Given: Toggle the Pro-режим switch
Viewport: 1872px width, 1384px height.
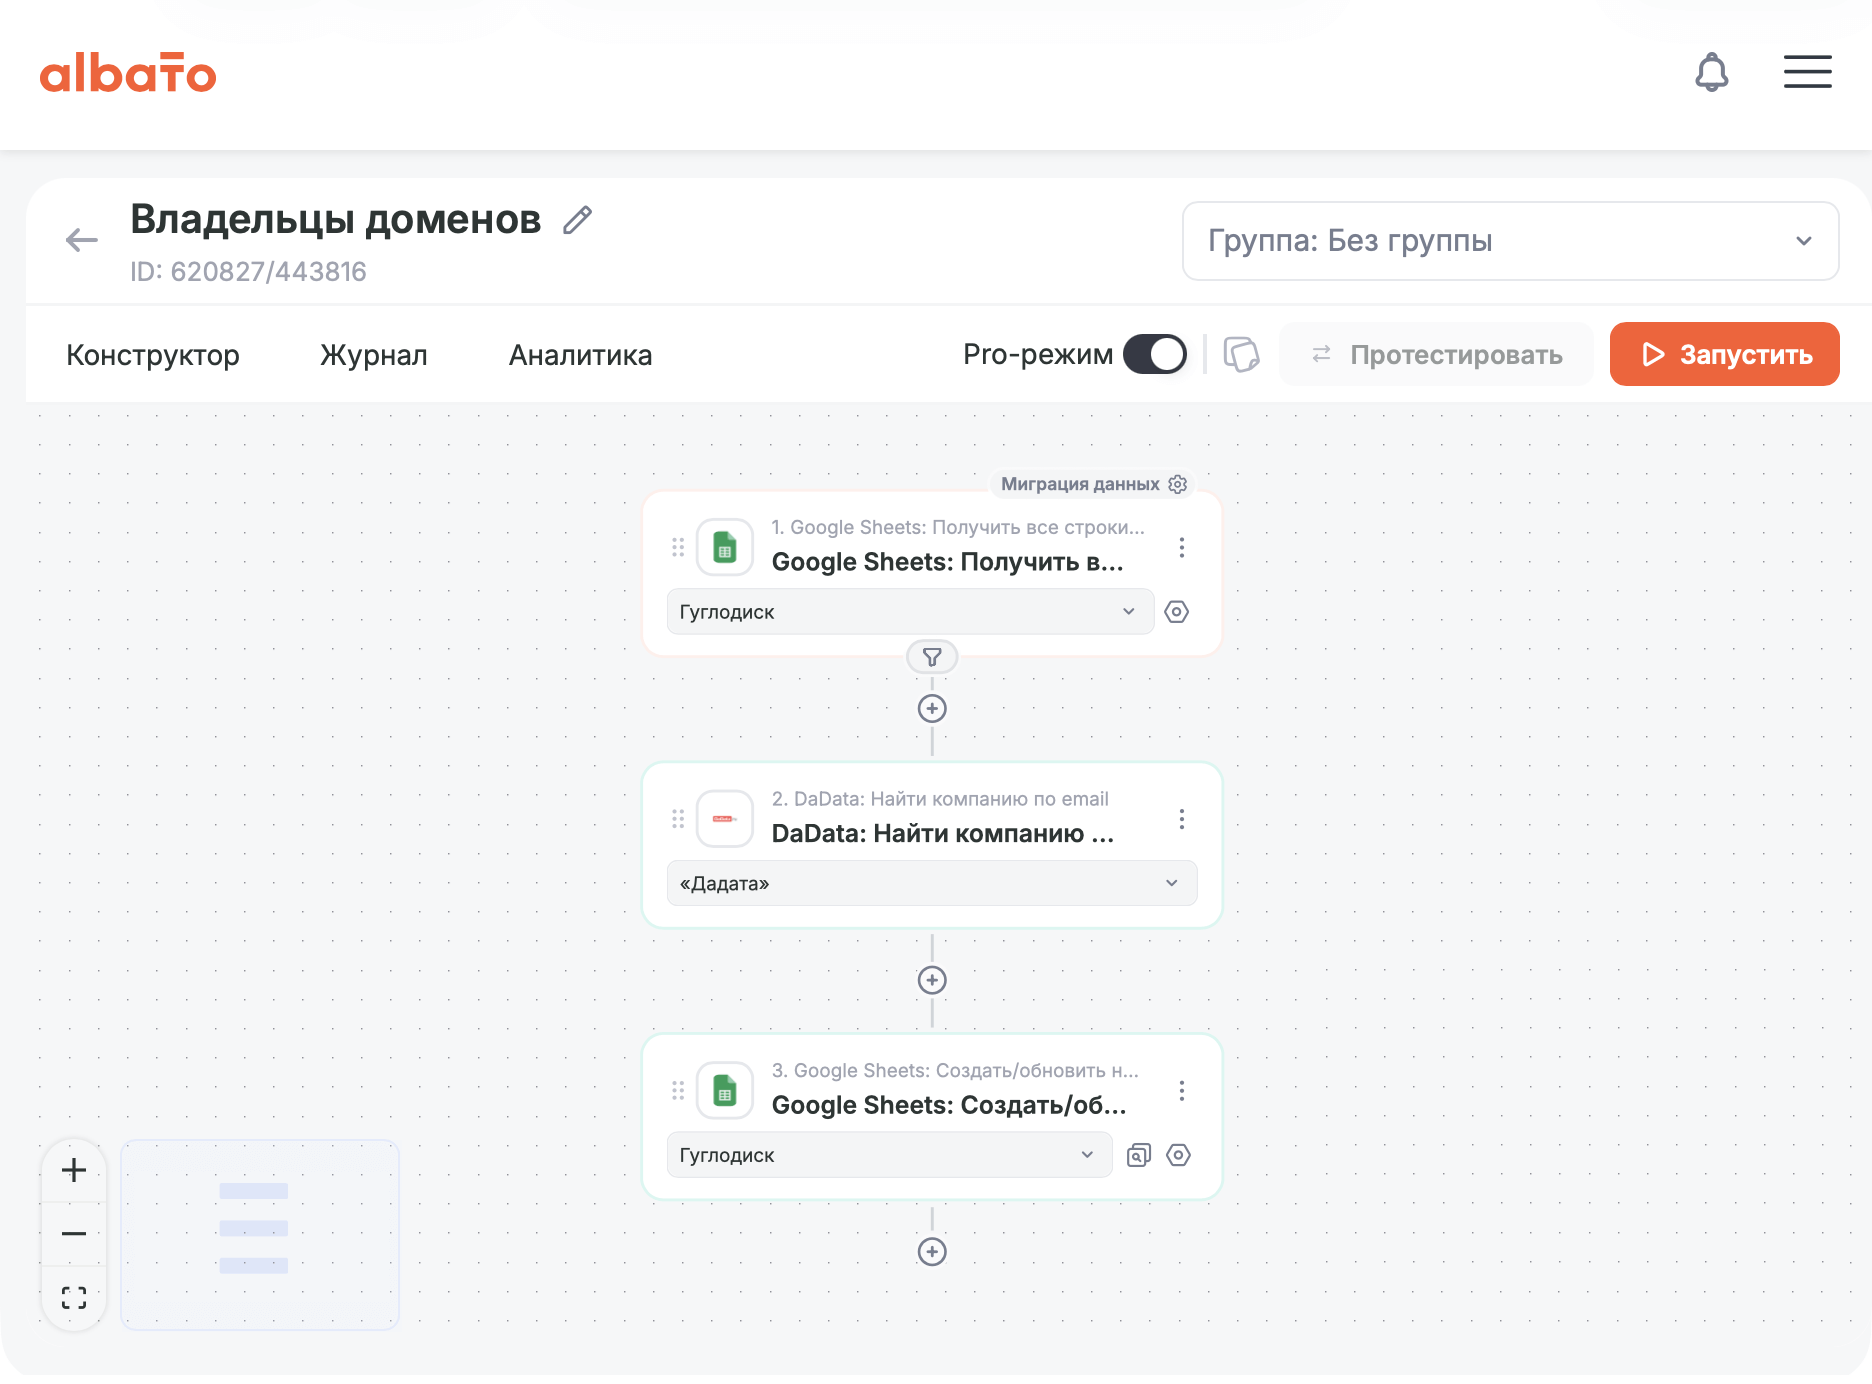Looking at the screenshot, I should click(x=1155, y=354).
